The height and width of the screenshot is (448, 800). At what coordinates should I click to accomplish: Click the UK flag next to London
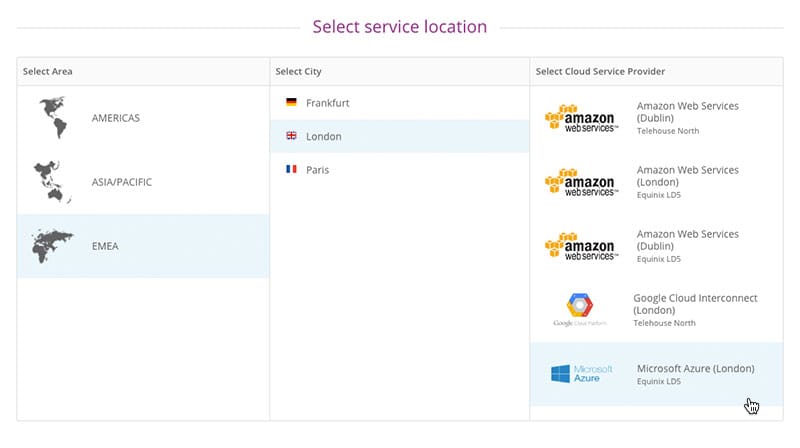[x=291, y=136]
